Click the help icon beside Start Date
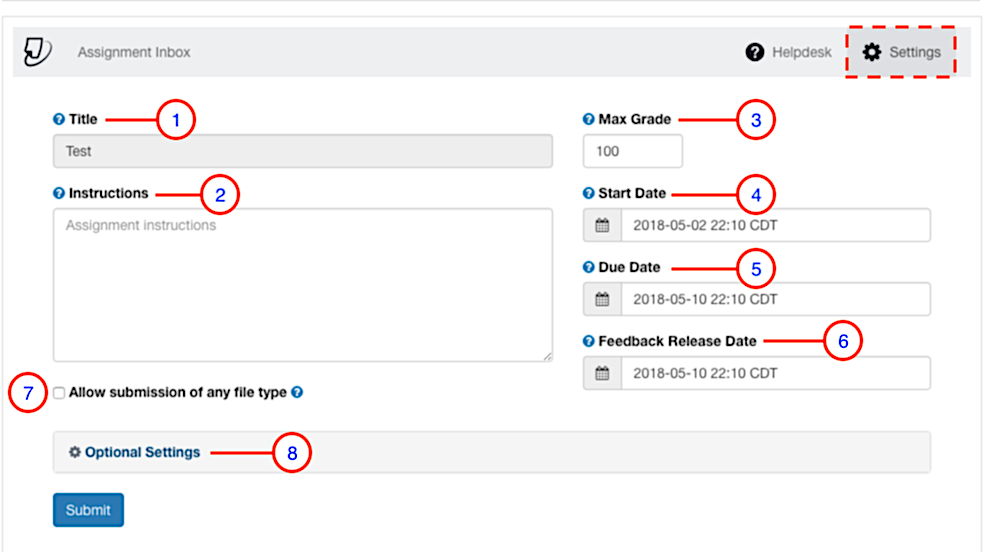Viewport: 984px width, 552px height. coord(589,194)
